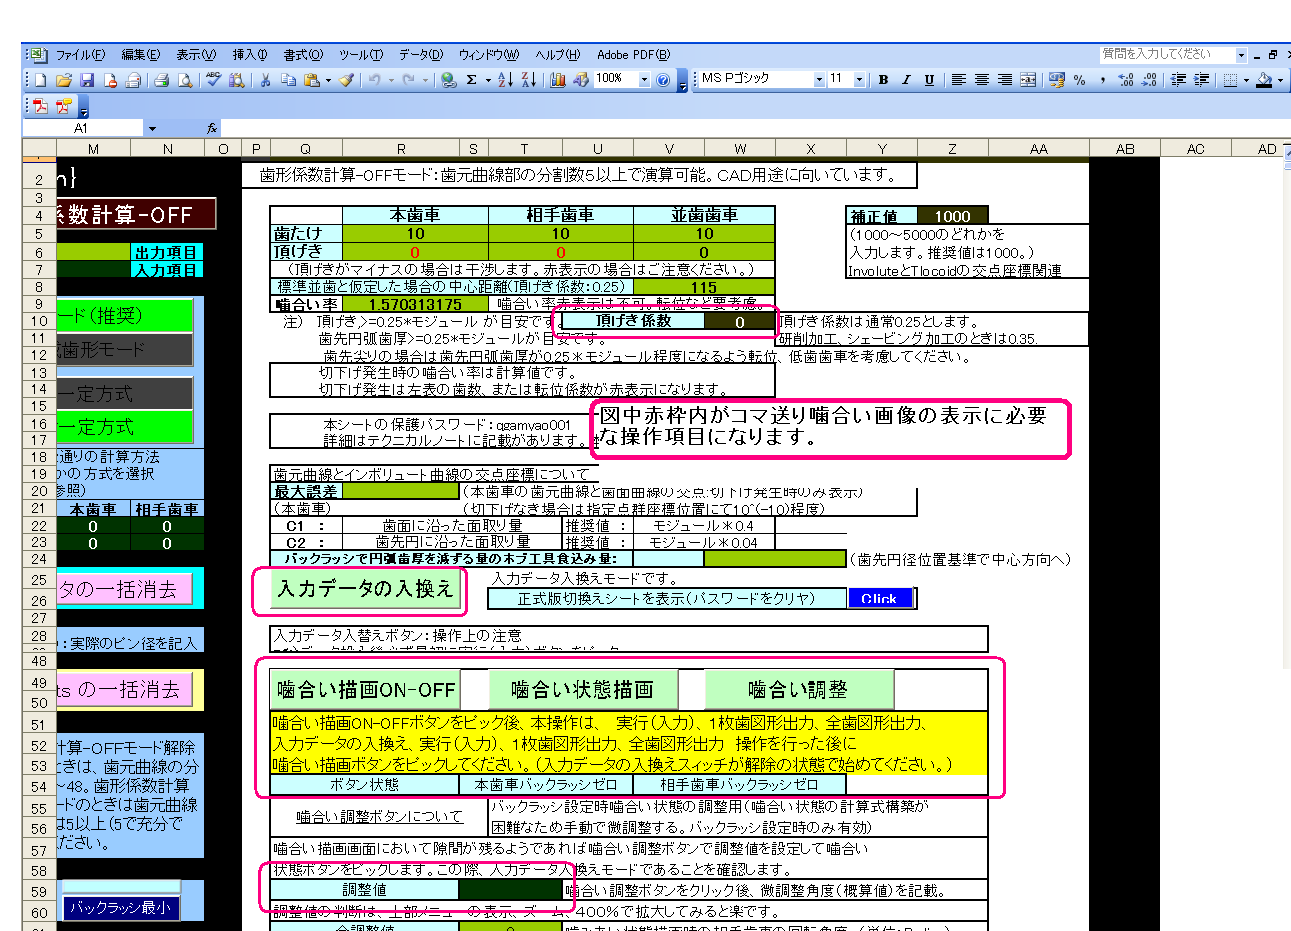This screenshot has height=931, width=1291.
Task: Click Merge and Center icon
Action: coord(1027,80)
